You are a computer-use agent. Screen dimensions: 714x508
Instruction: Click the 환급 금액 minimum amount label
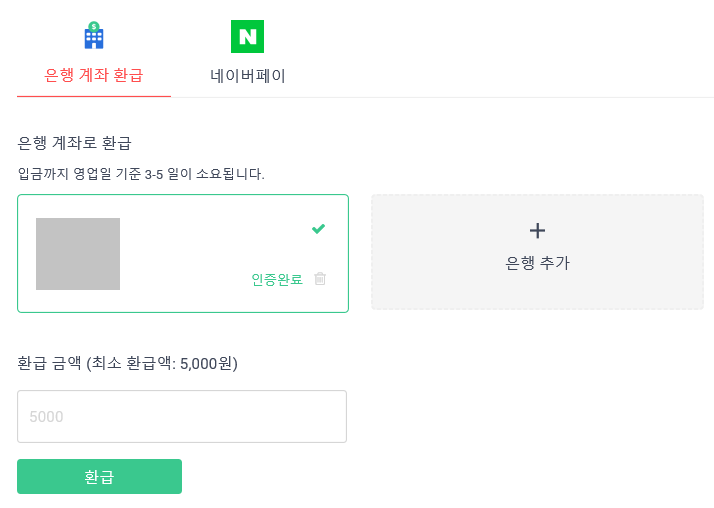(x=128, y=363)
